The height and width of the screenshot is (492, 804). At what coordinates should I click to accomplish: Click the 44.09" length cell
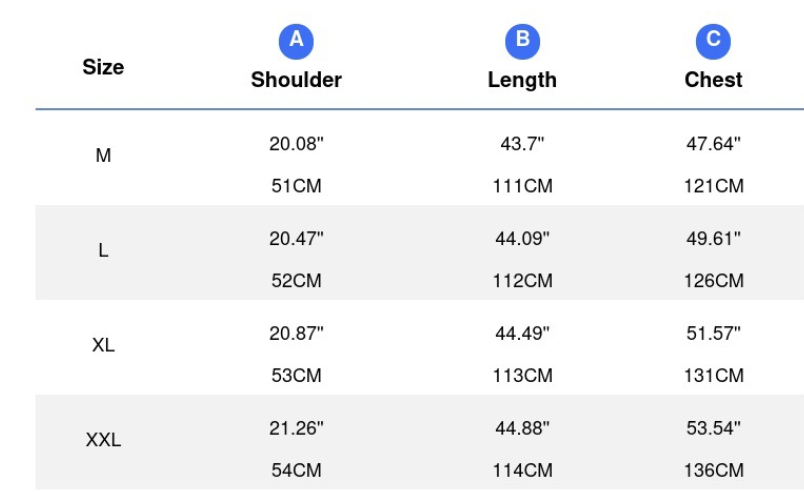[x=522, y=239]
